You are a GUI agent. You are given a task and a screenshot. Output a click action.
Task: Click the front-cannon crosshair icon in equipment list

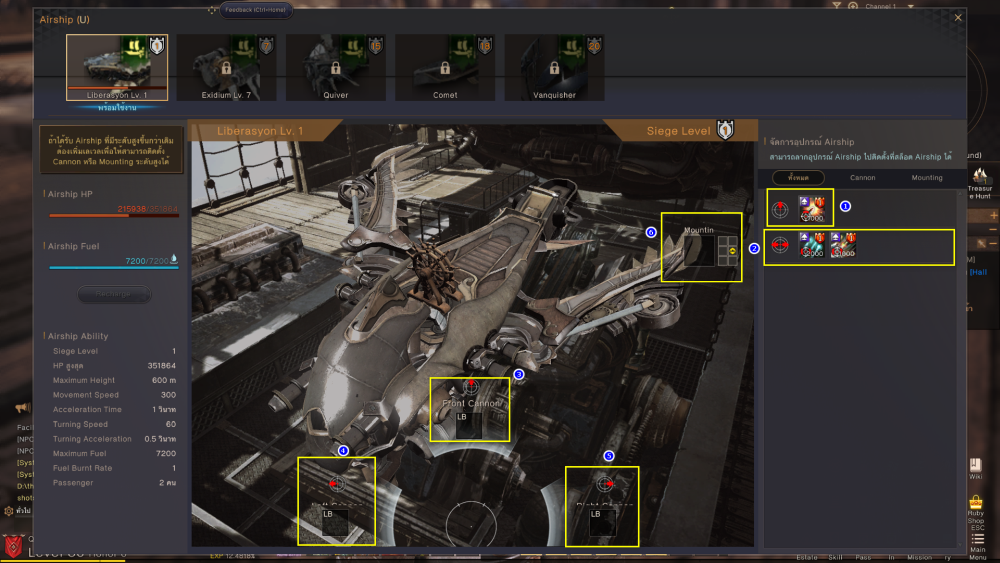point(780,209)
